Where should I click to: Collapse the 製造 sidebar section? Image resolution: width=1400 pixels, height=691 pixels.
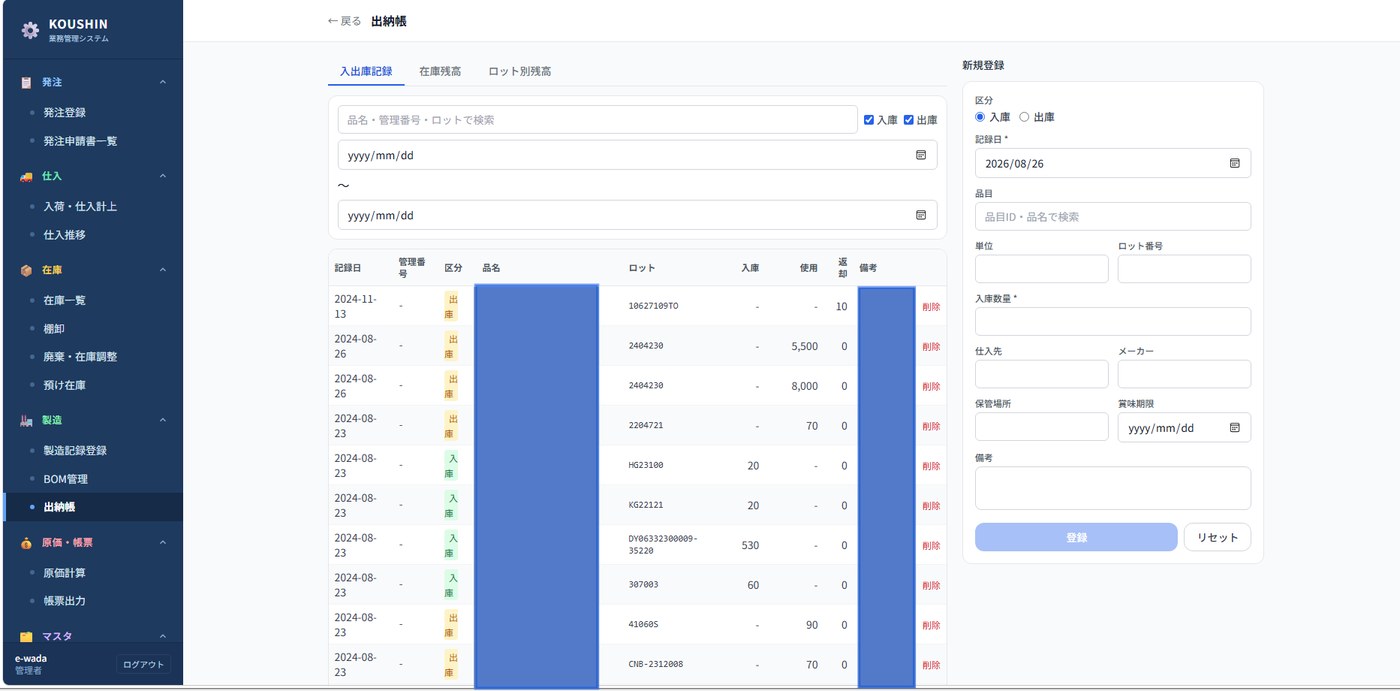tap(163, 420)
